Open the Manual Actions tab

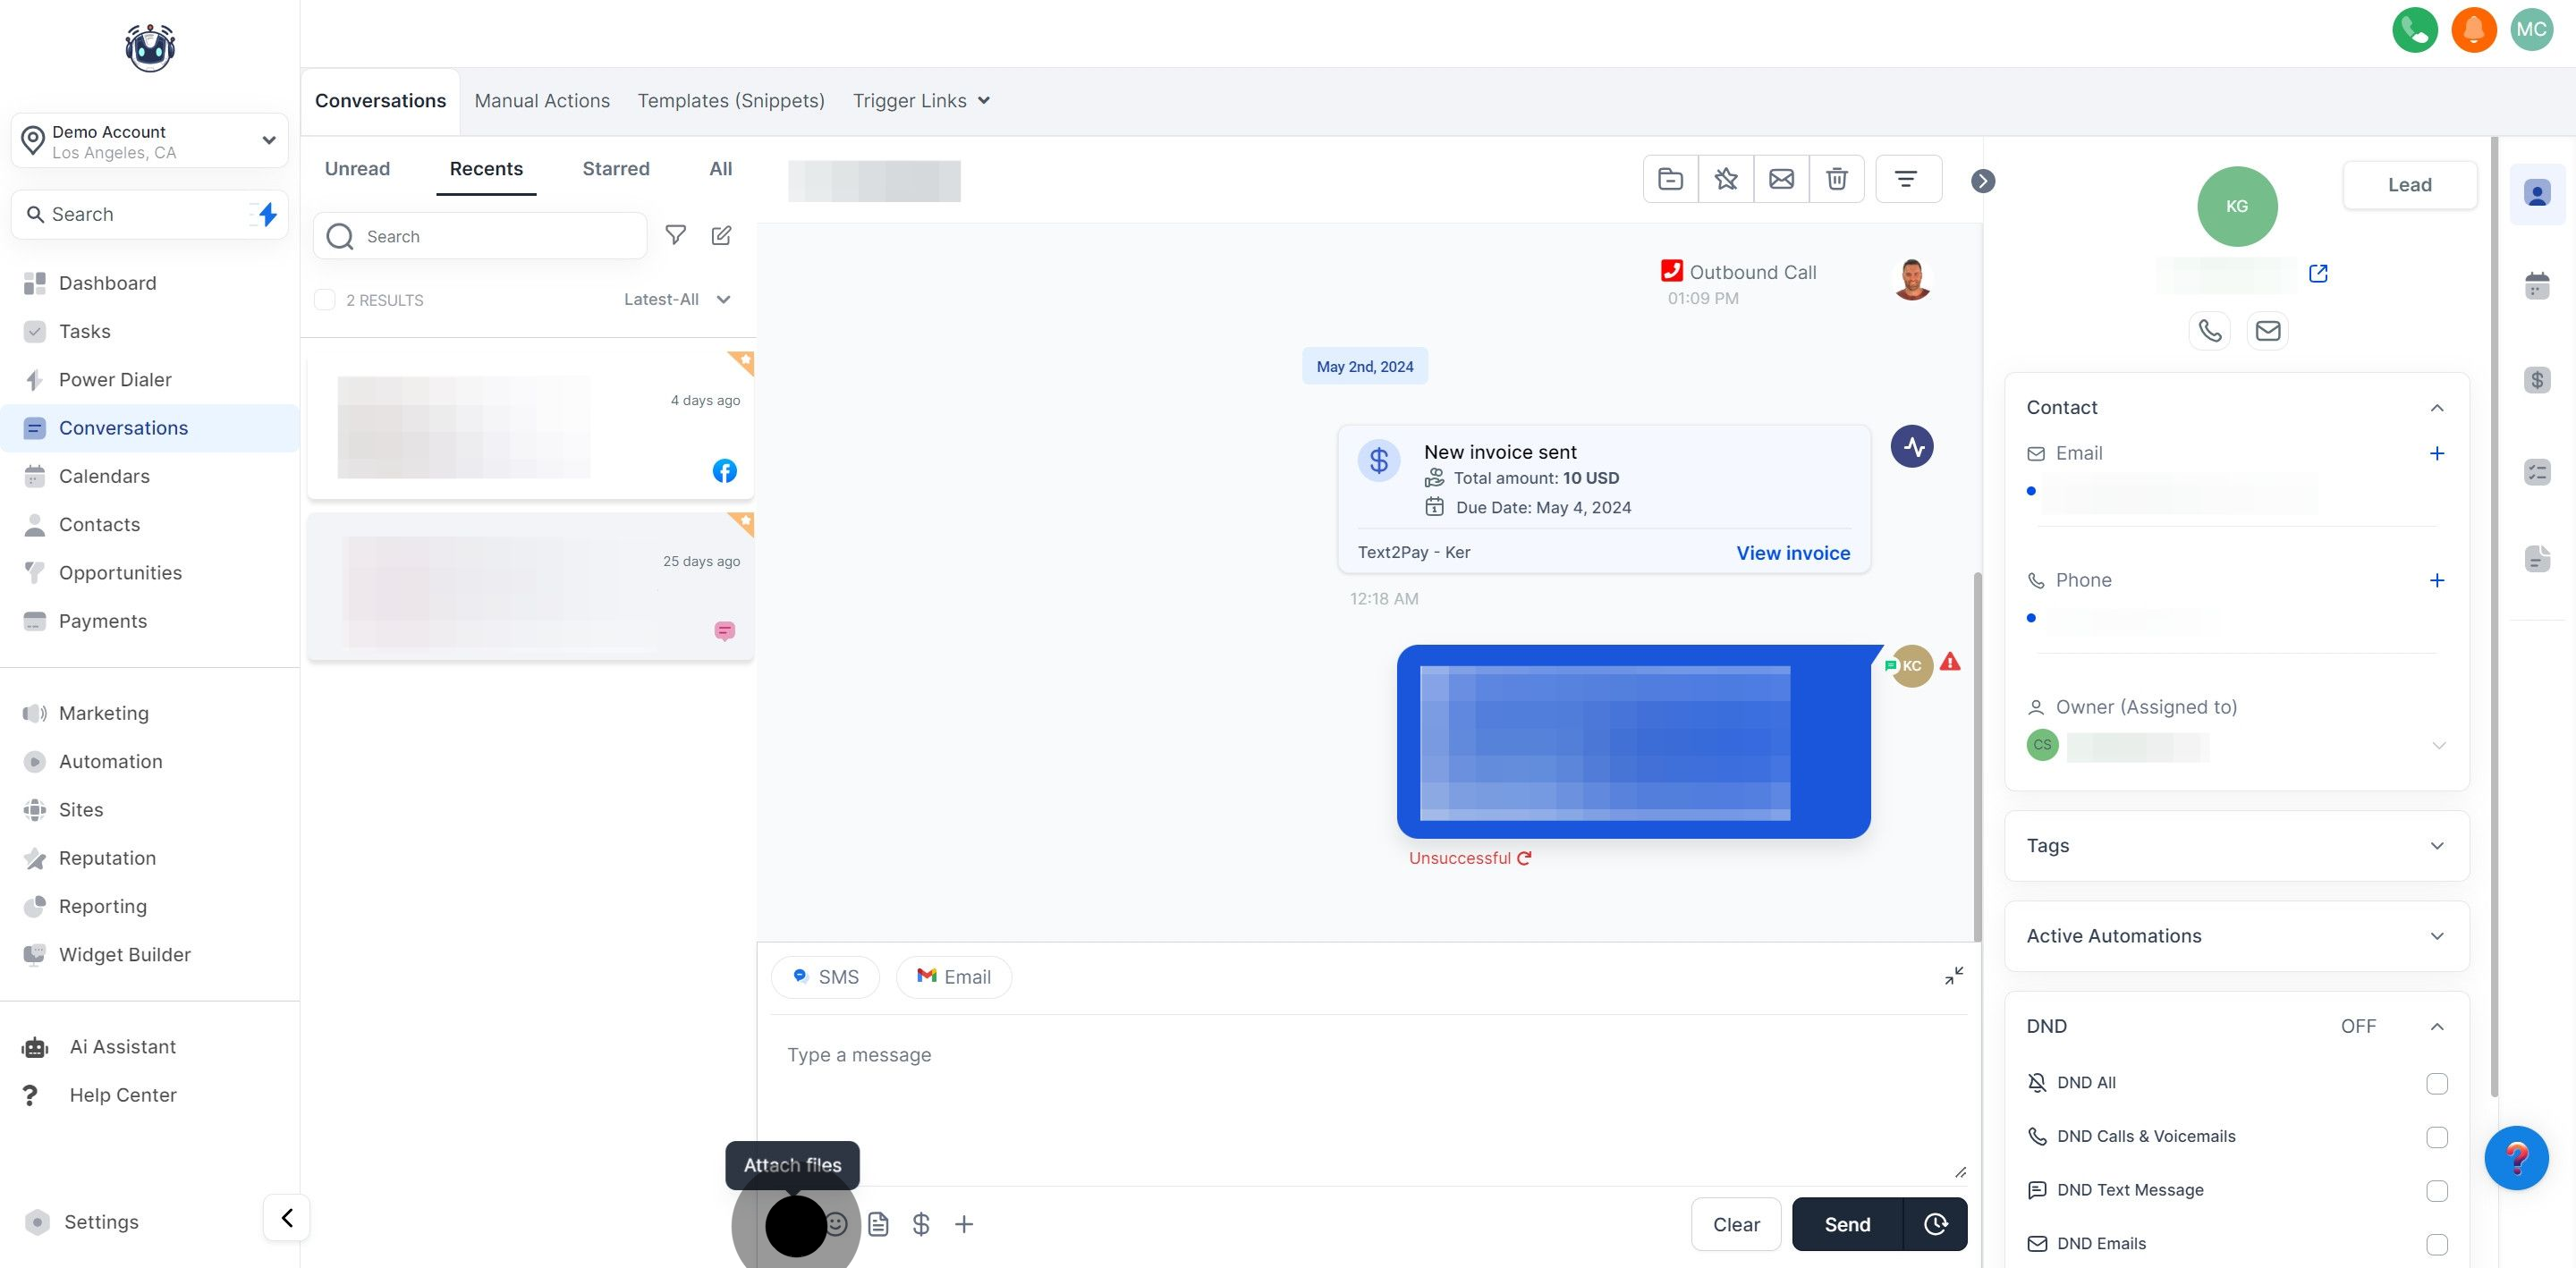(x=541, y=101)
